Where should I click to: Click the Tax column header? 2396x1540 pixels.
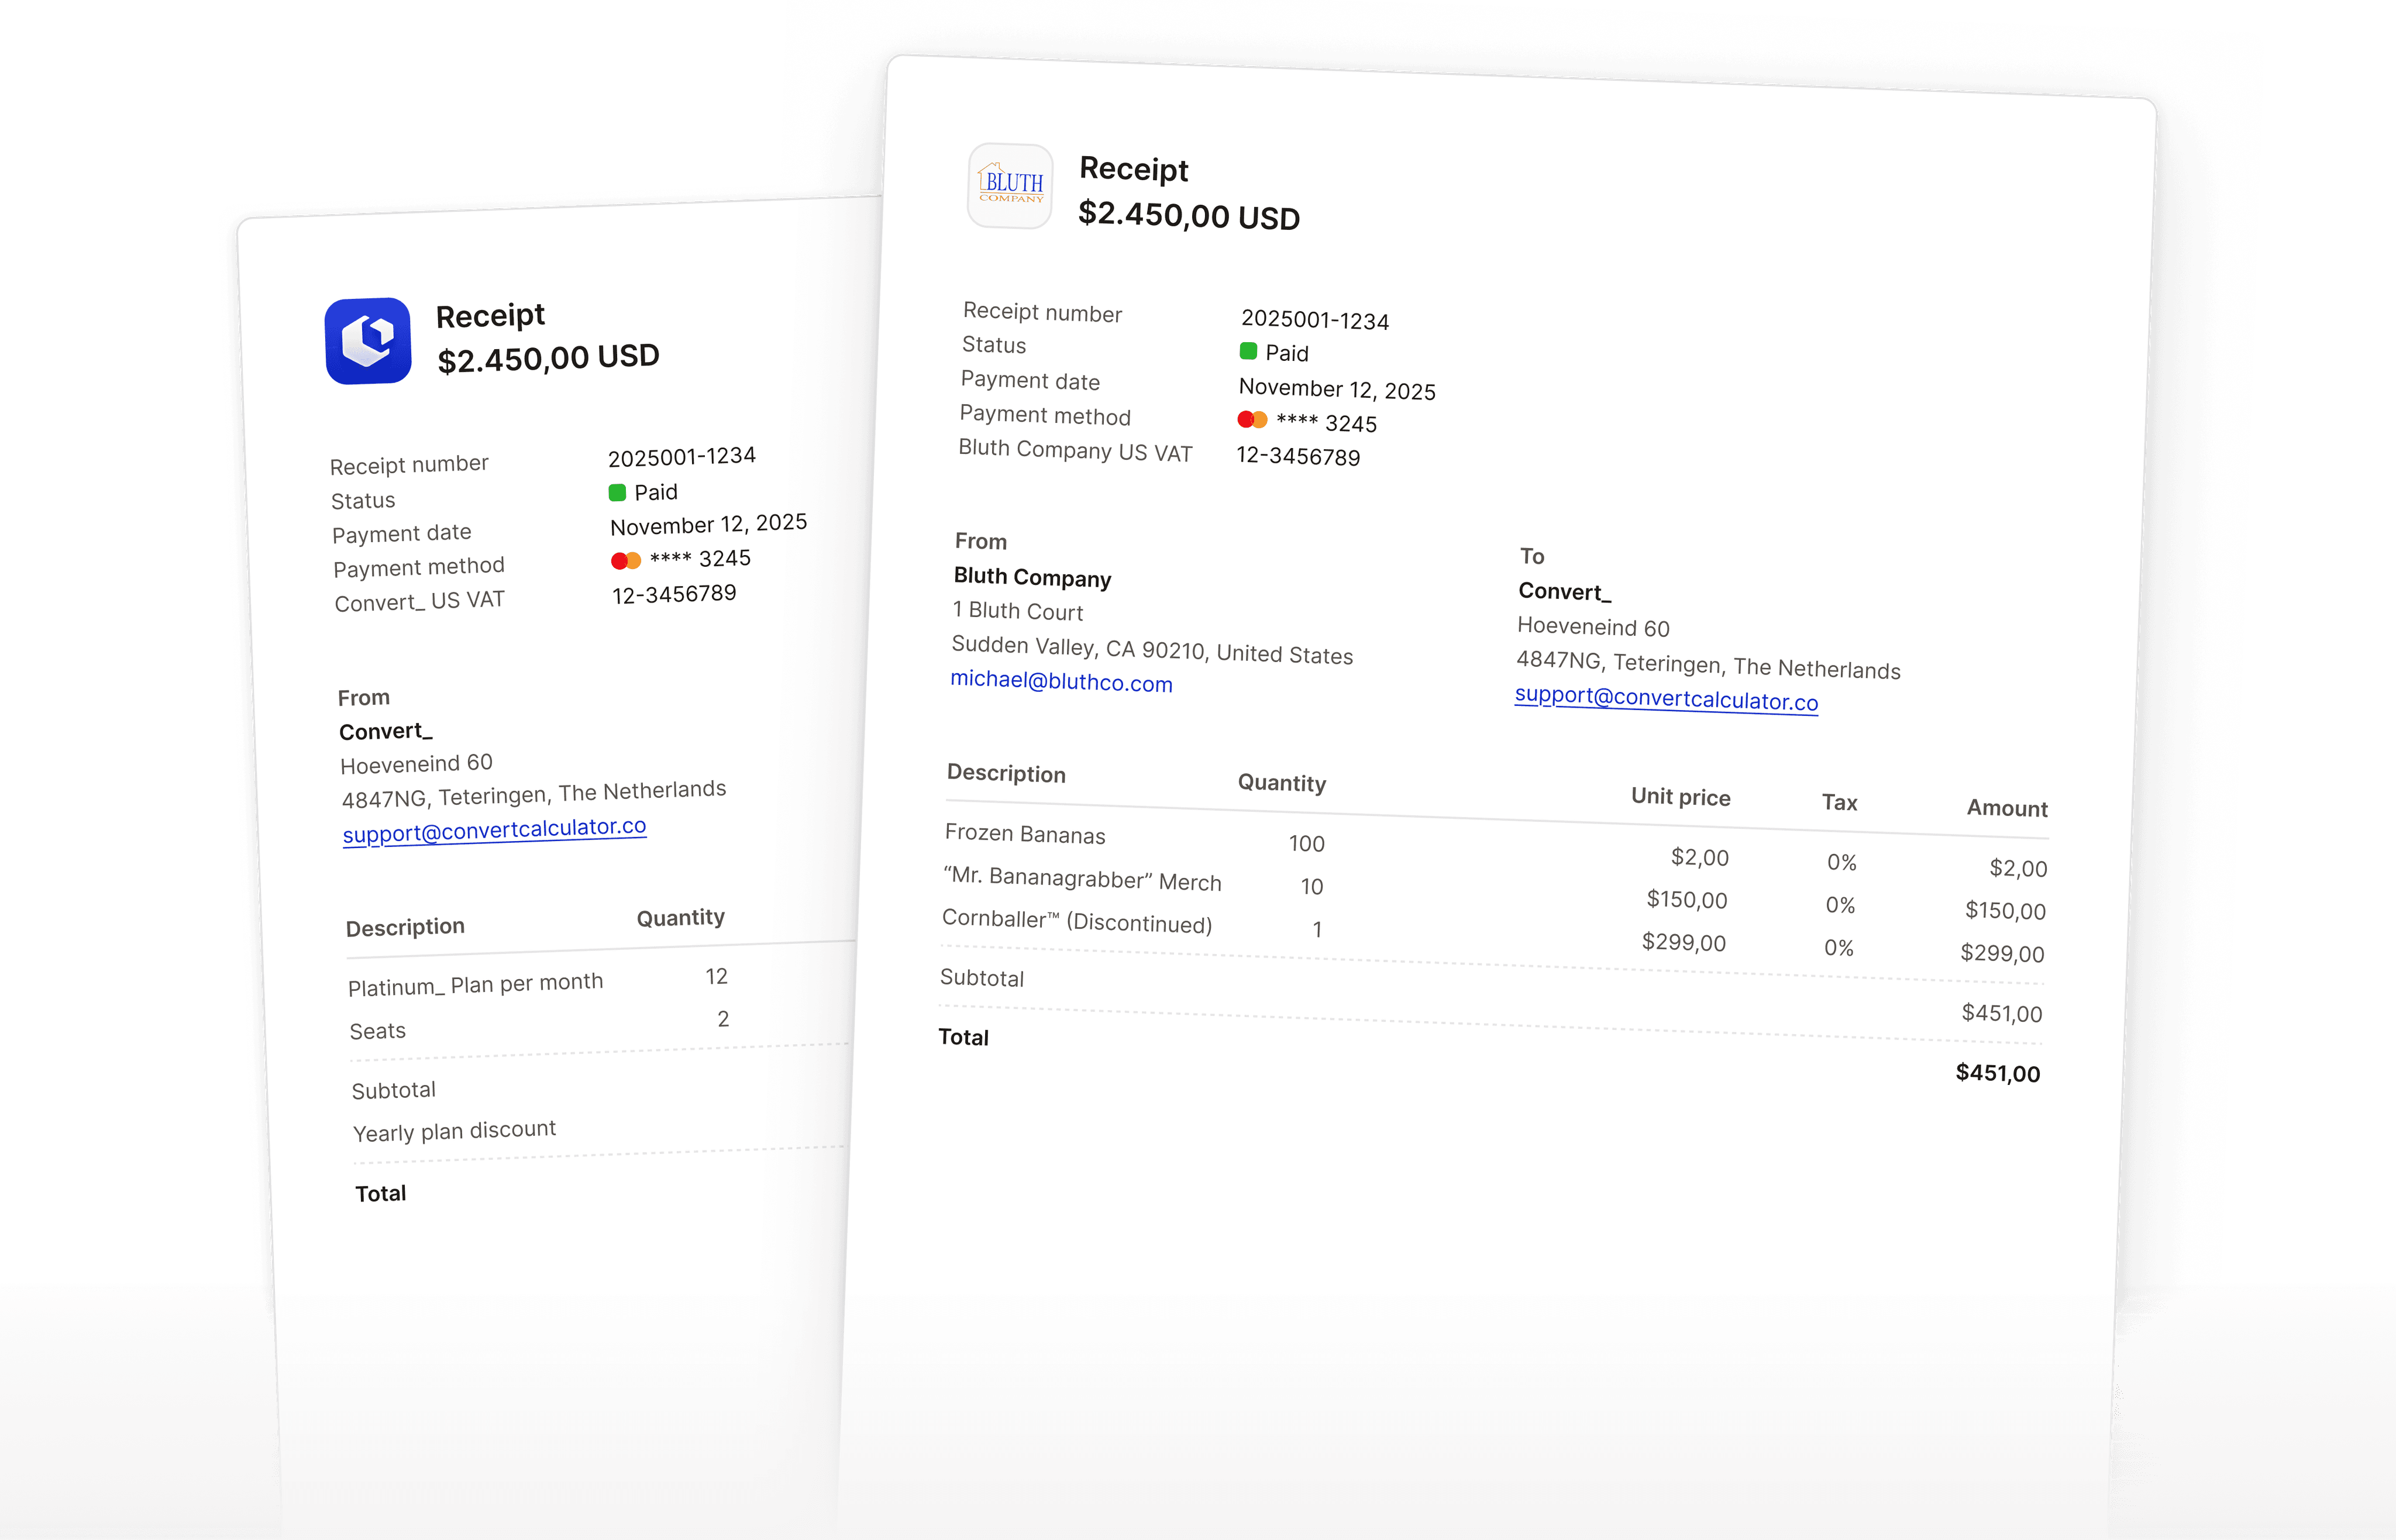(1839, 802)
